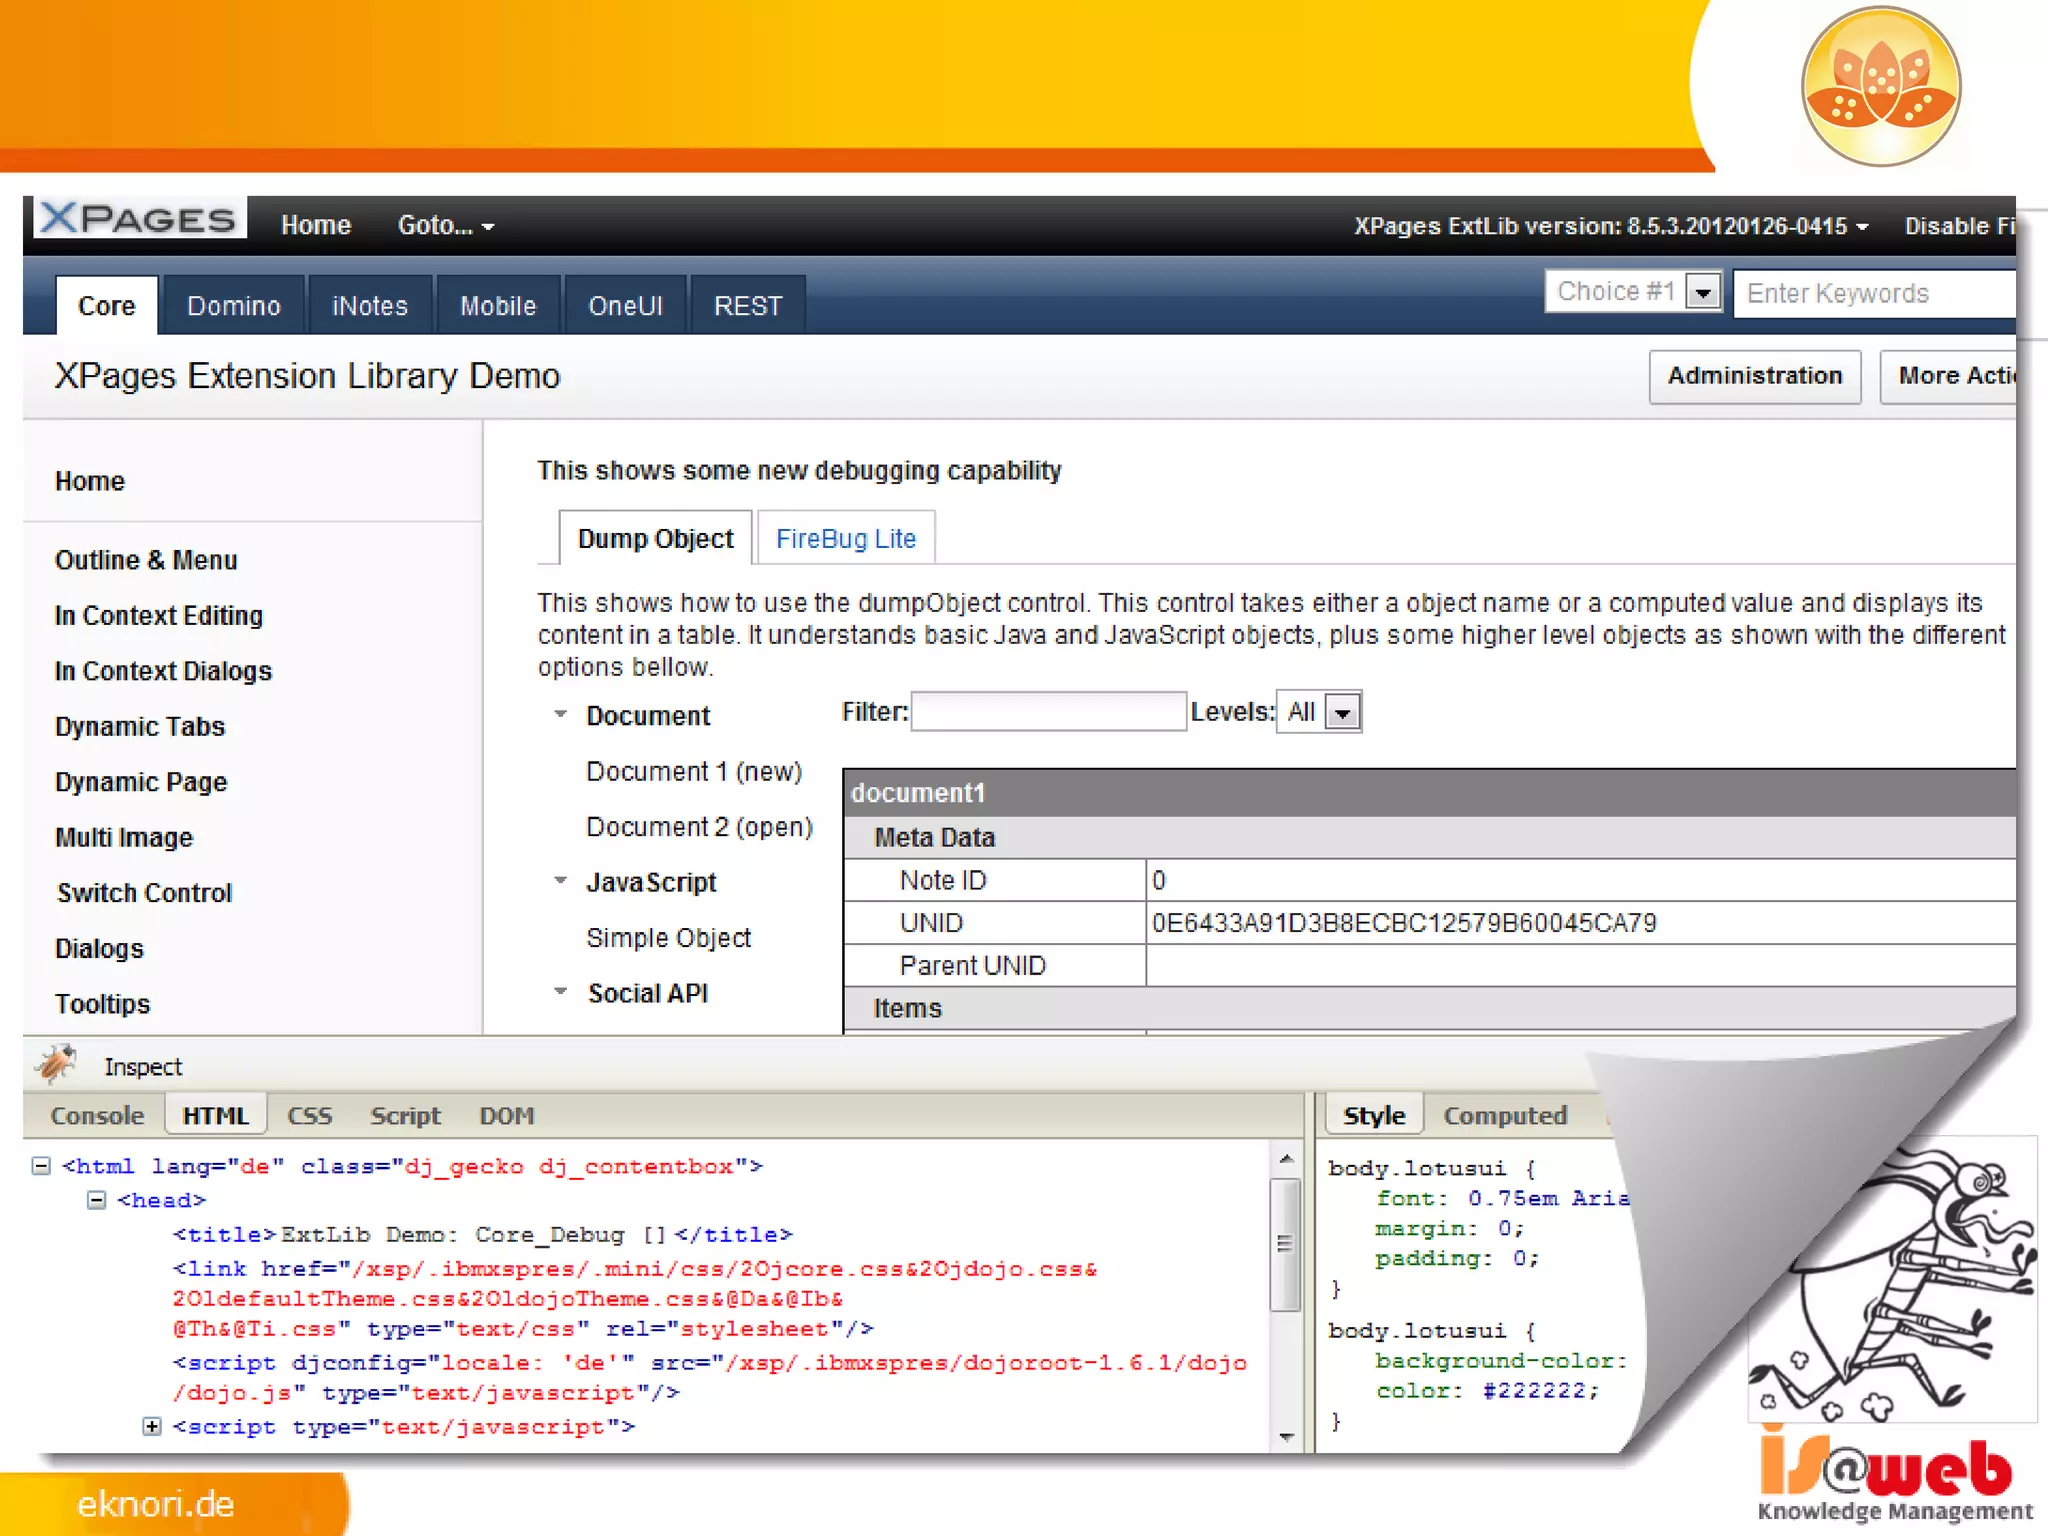Open the Levels All dropdown

point(1343,713)
